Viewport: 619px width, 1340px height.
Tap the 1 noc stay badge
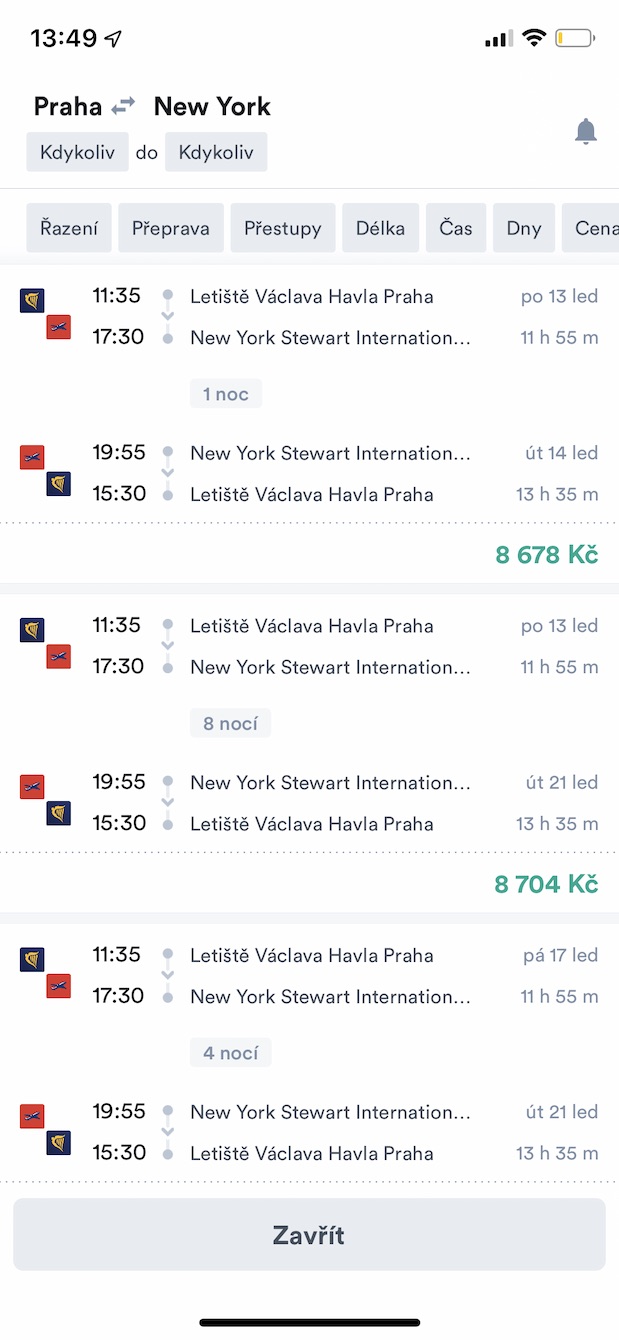(x=226, y=394)
